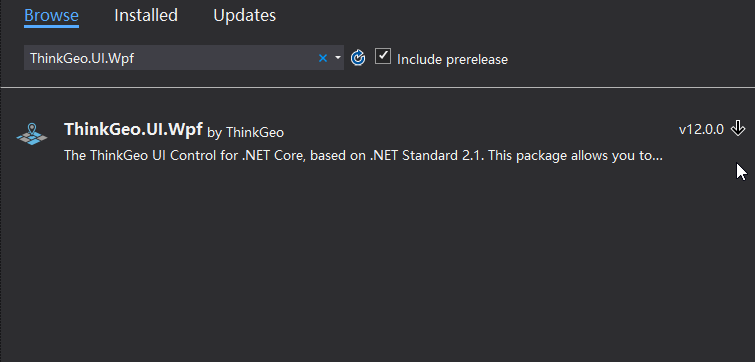Install package using the download arrow icon

pos(738,129)
